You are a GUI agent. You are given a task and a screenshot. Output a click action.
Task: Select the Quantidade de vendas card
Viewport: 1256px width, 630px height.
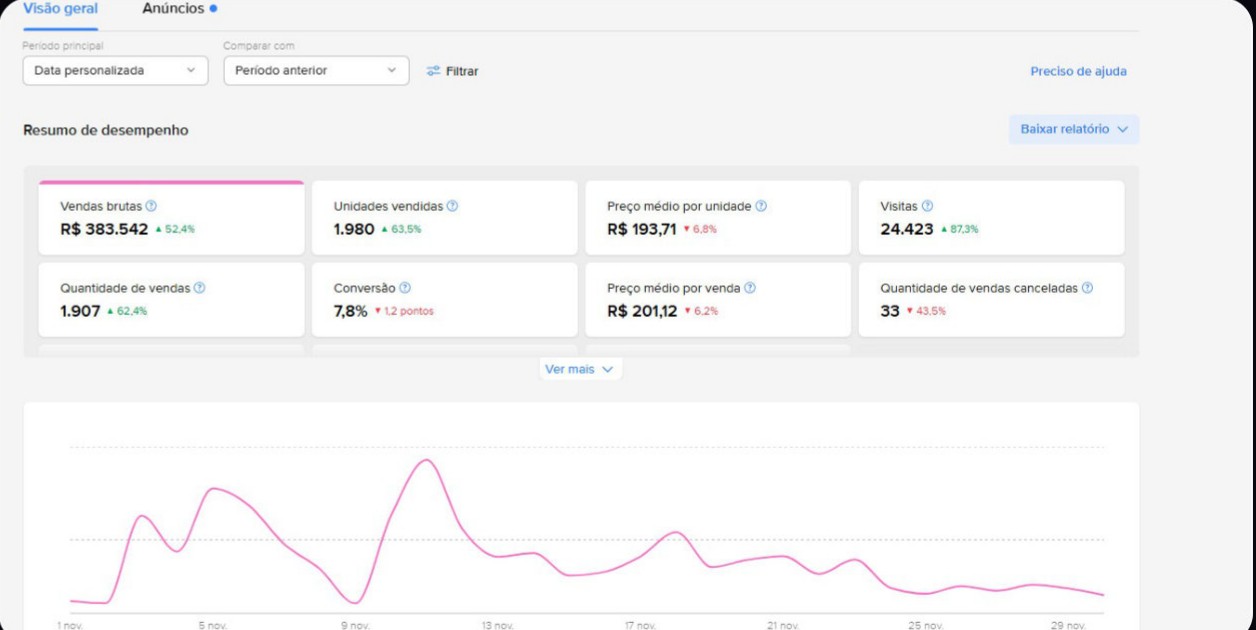tap(171, 300)
